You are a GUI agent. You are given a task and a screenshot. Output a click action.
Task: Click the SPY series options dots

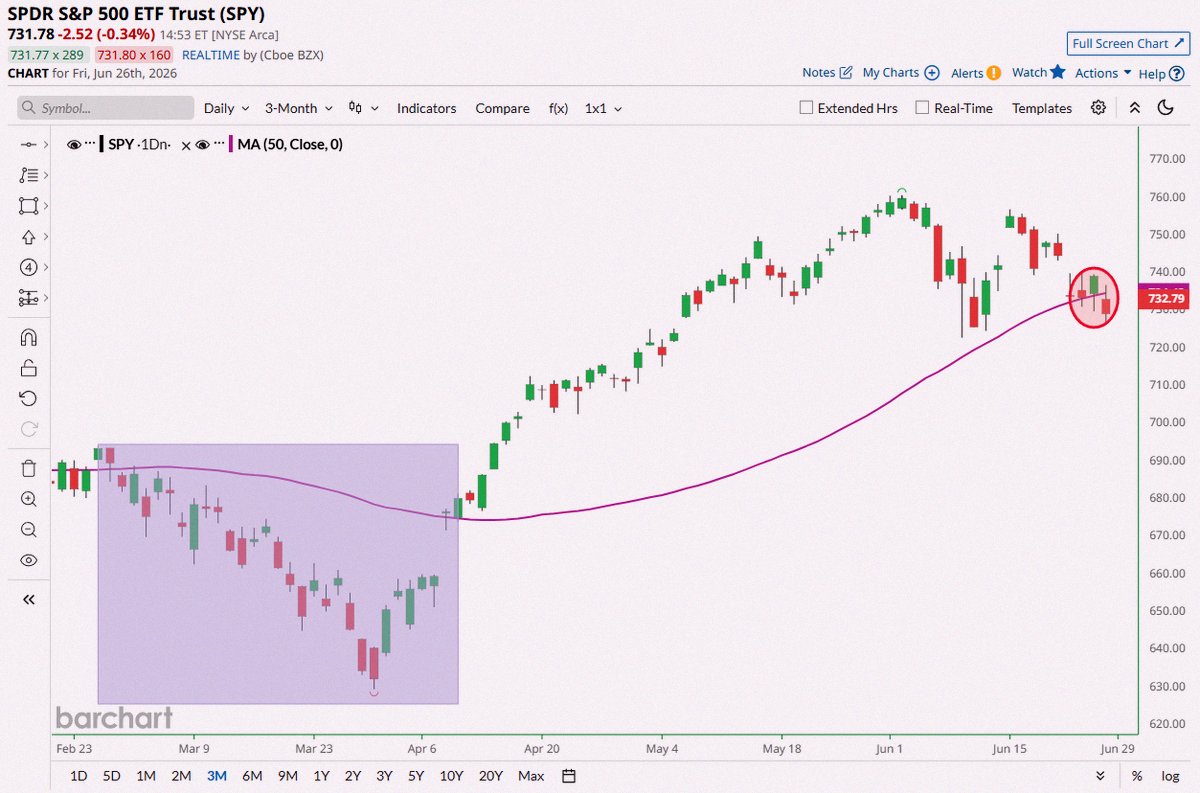tap(91, 145)
